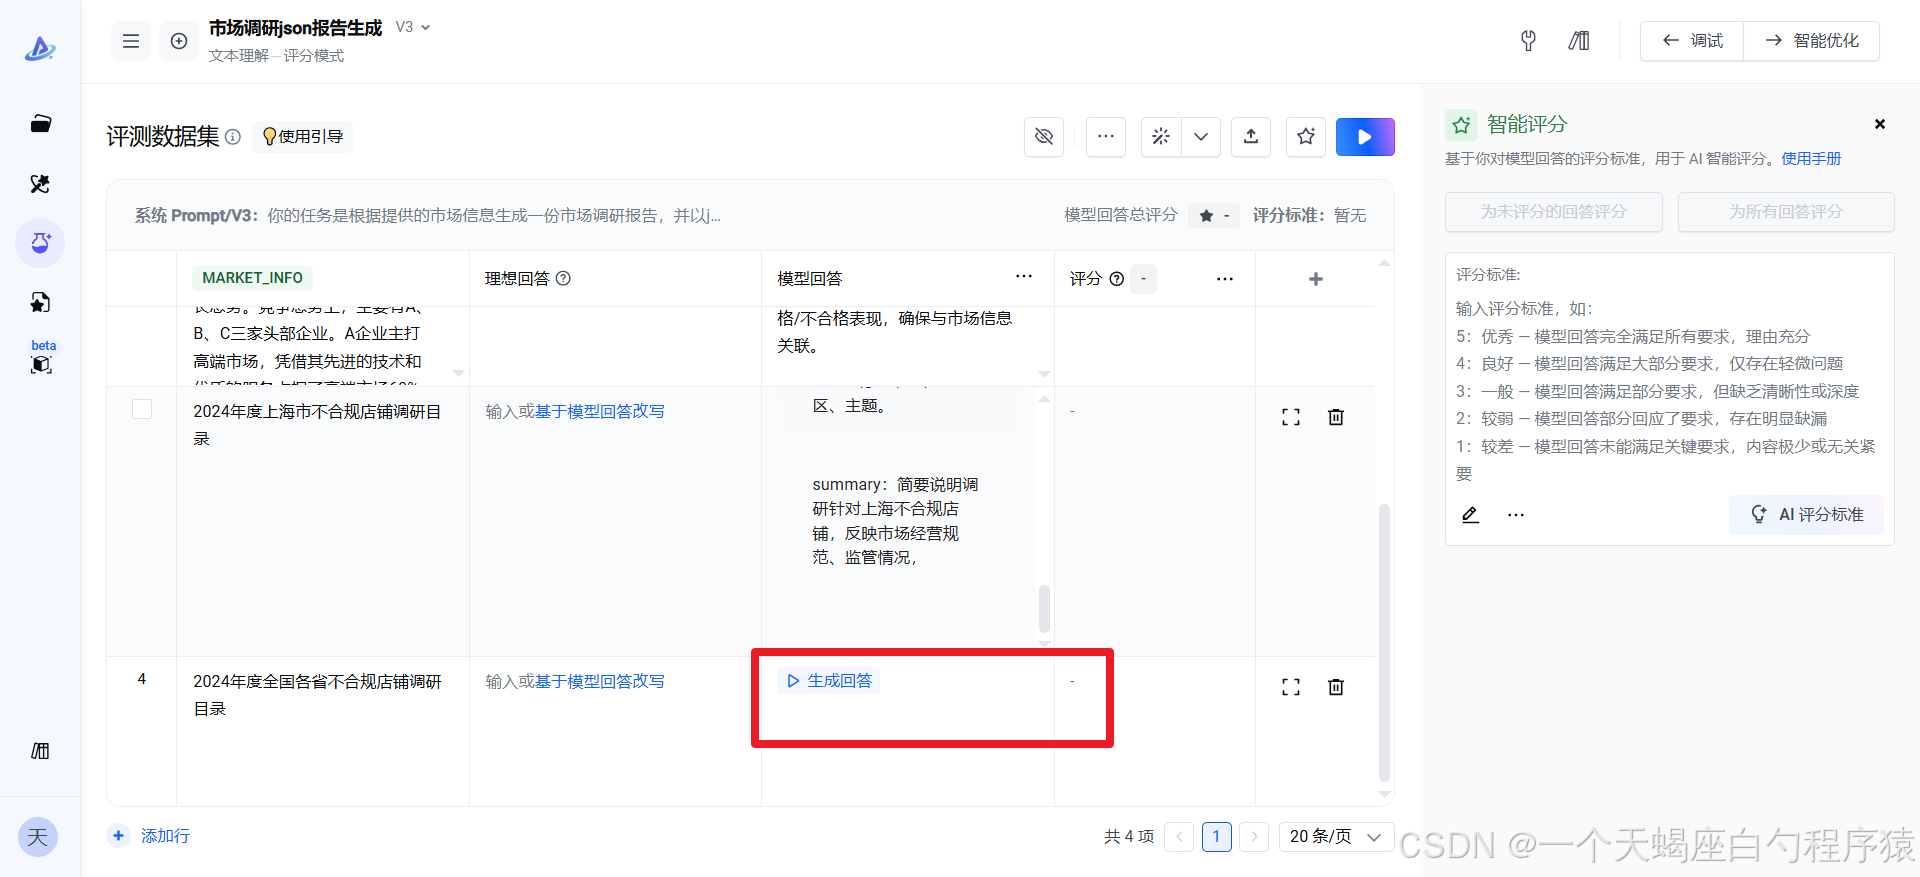The height and width of the screenshot is (877, 1920).
Task: Close the 智能评分 panel
Action: pos(1880,124)
